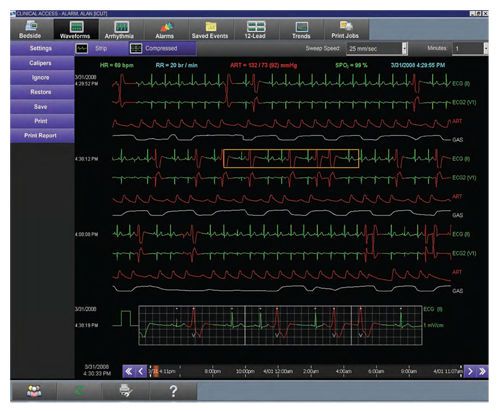Click the patient group icon in bottom bar

pos(34,391)
